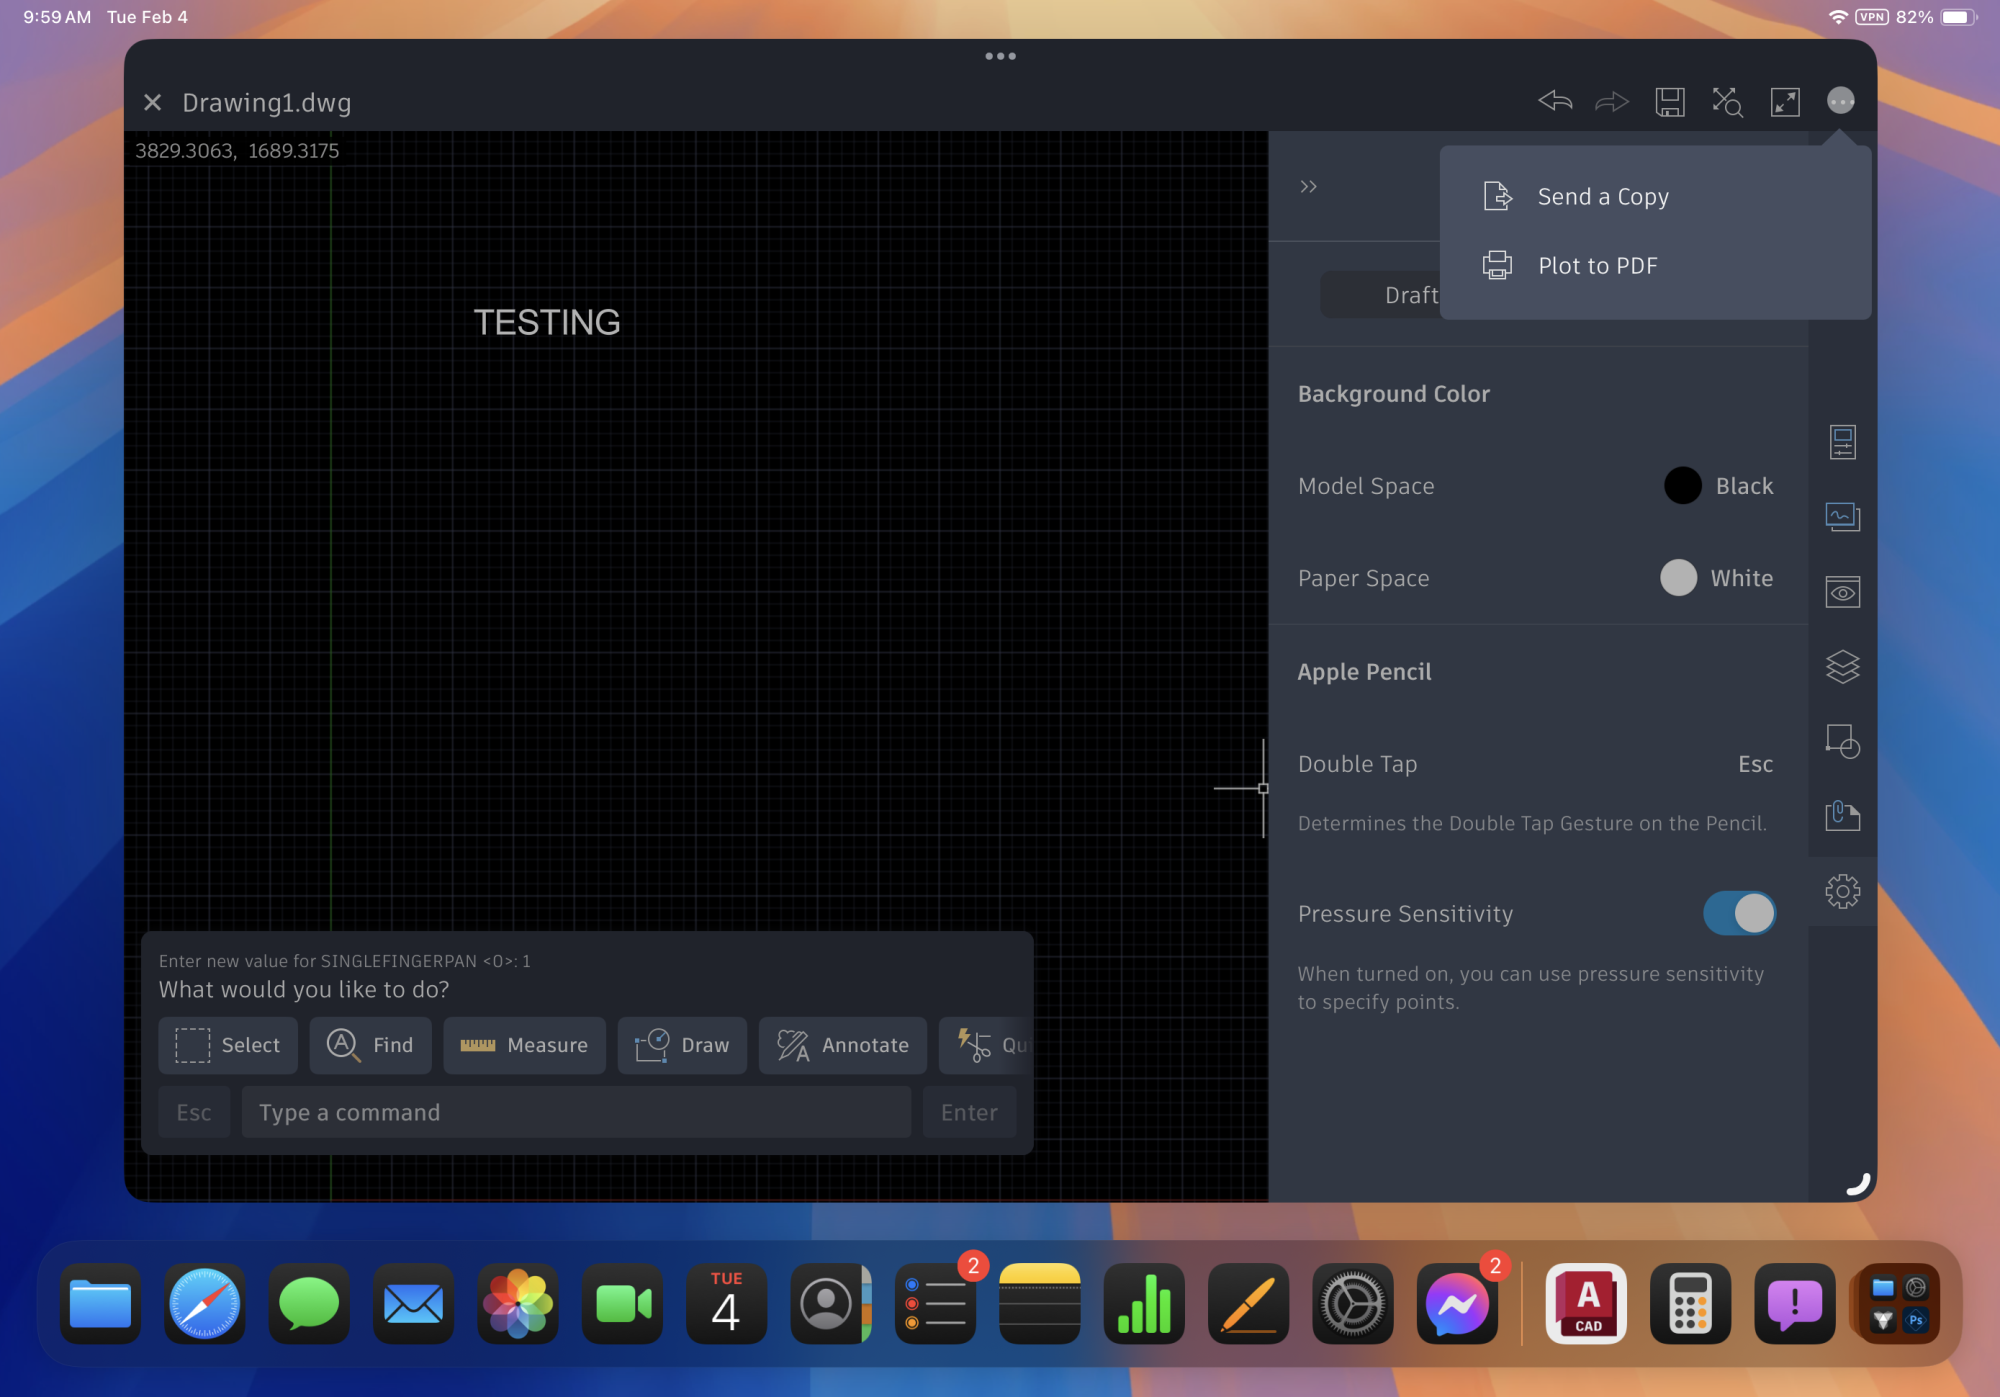Viewport: 2000px width, 1397px height.
Task: Click the Model Space black swatch
Action: [1682, 486]
